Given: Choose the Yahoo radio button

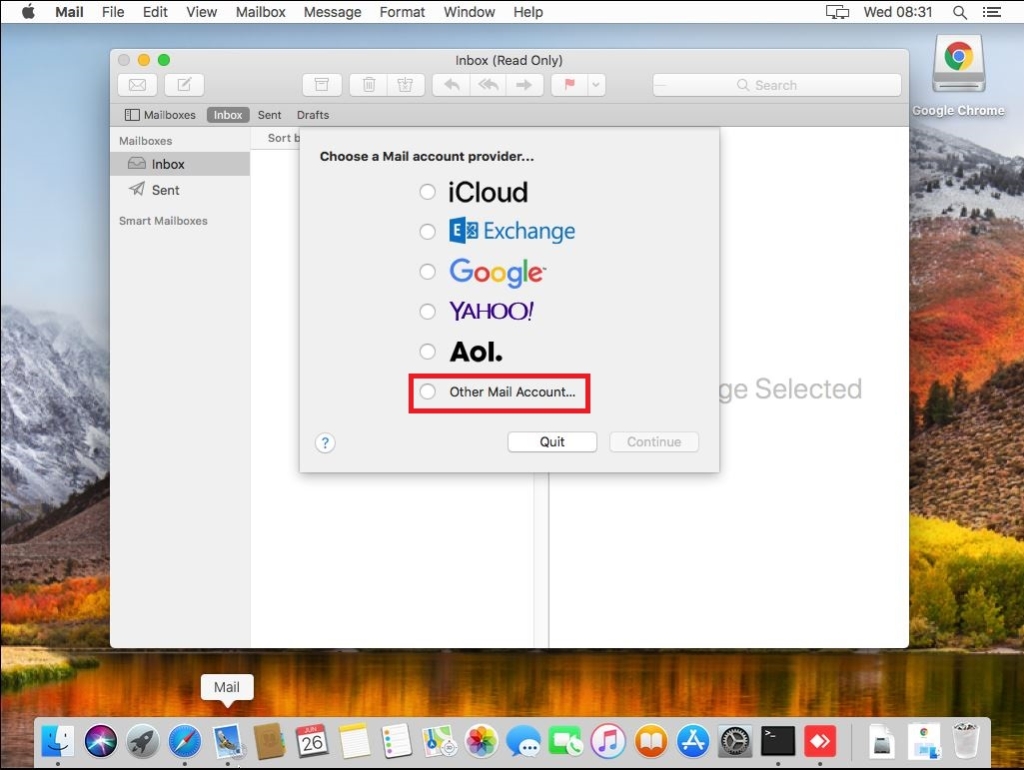Looking at the screenshot, I should 427,312.
